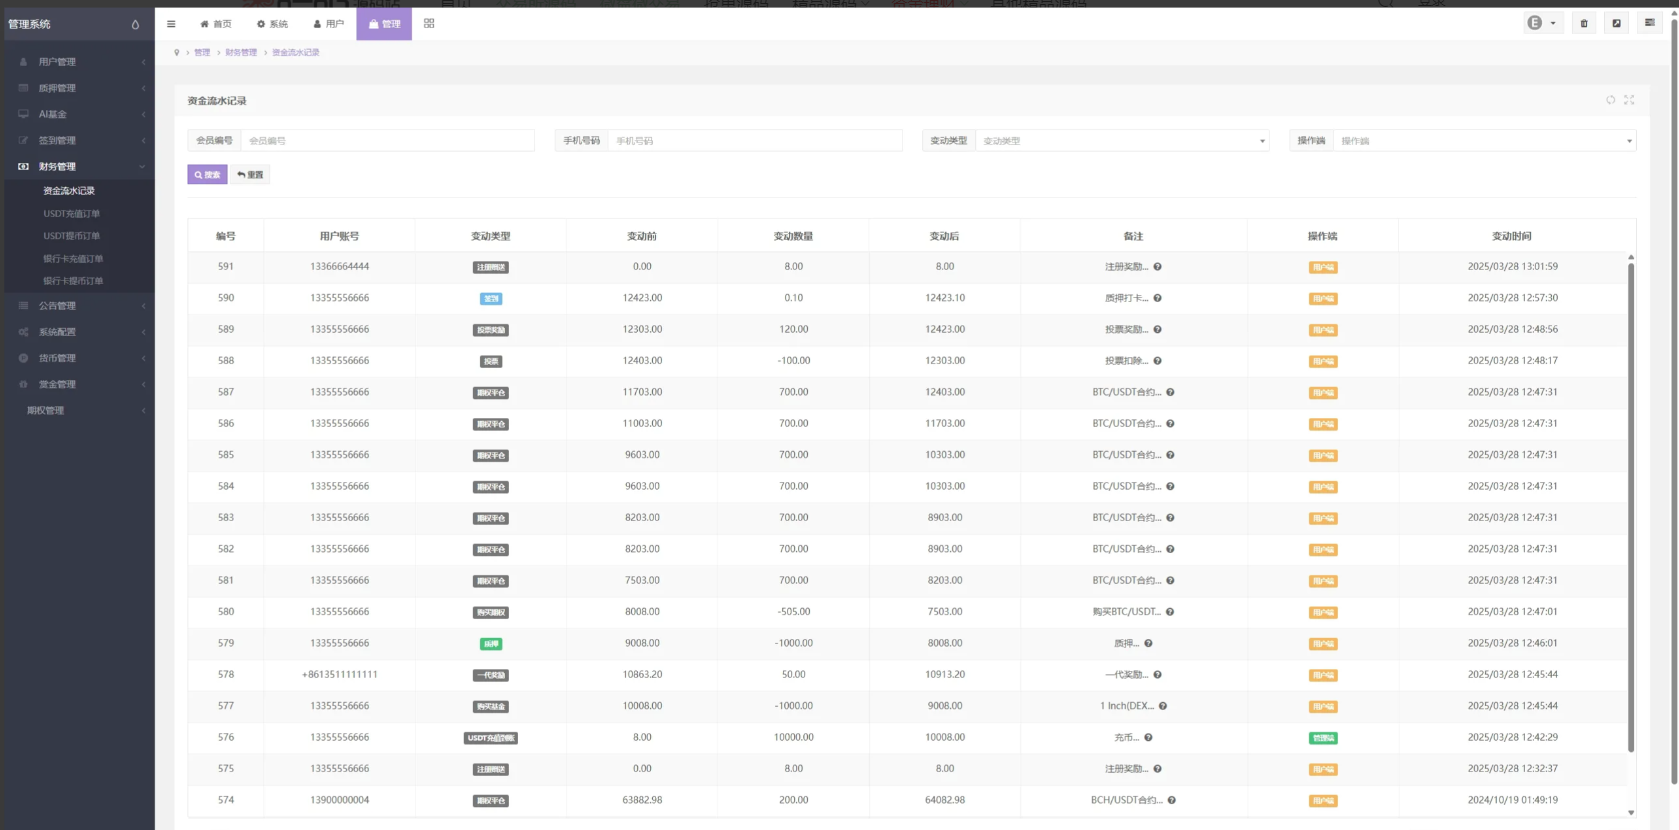1679x830 pixels.
Task: Open the 操作端 dropdown filter
Action: click(1484, 141)
